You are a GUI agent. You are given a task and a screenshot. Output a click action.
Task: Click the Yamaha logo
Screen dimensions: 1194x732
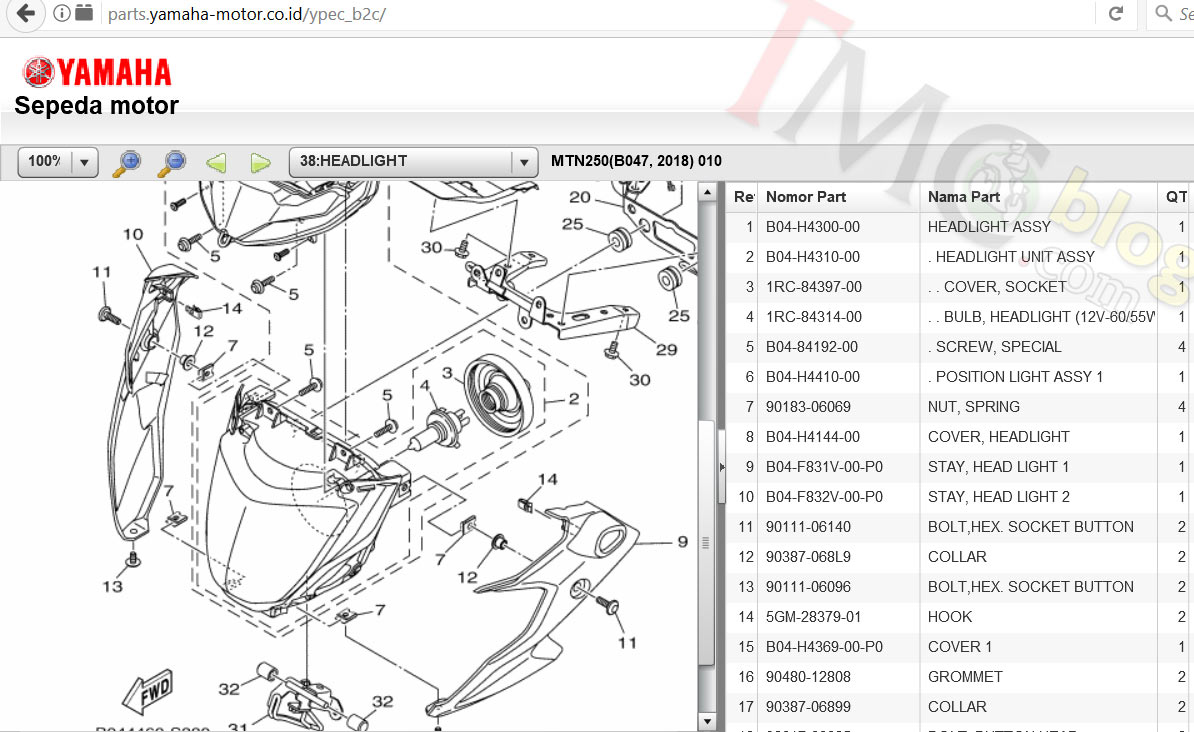(x=97, y=72)
